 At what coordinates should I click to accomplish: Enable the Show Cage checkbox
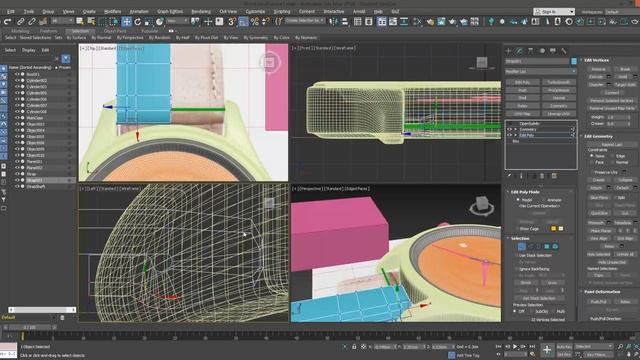click(x=518, y=229)
